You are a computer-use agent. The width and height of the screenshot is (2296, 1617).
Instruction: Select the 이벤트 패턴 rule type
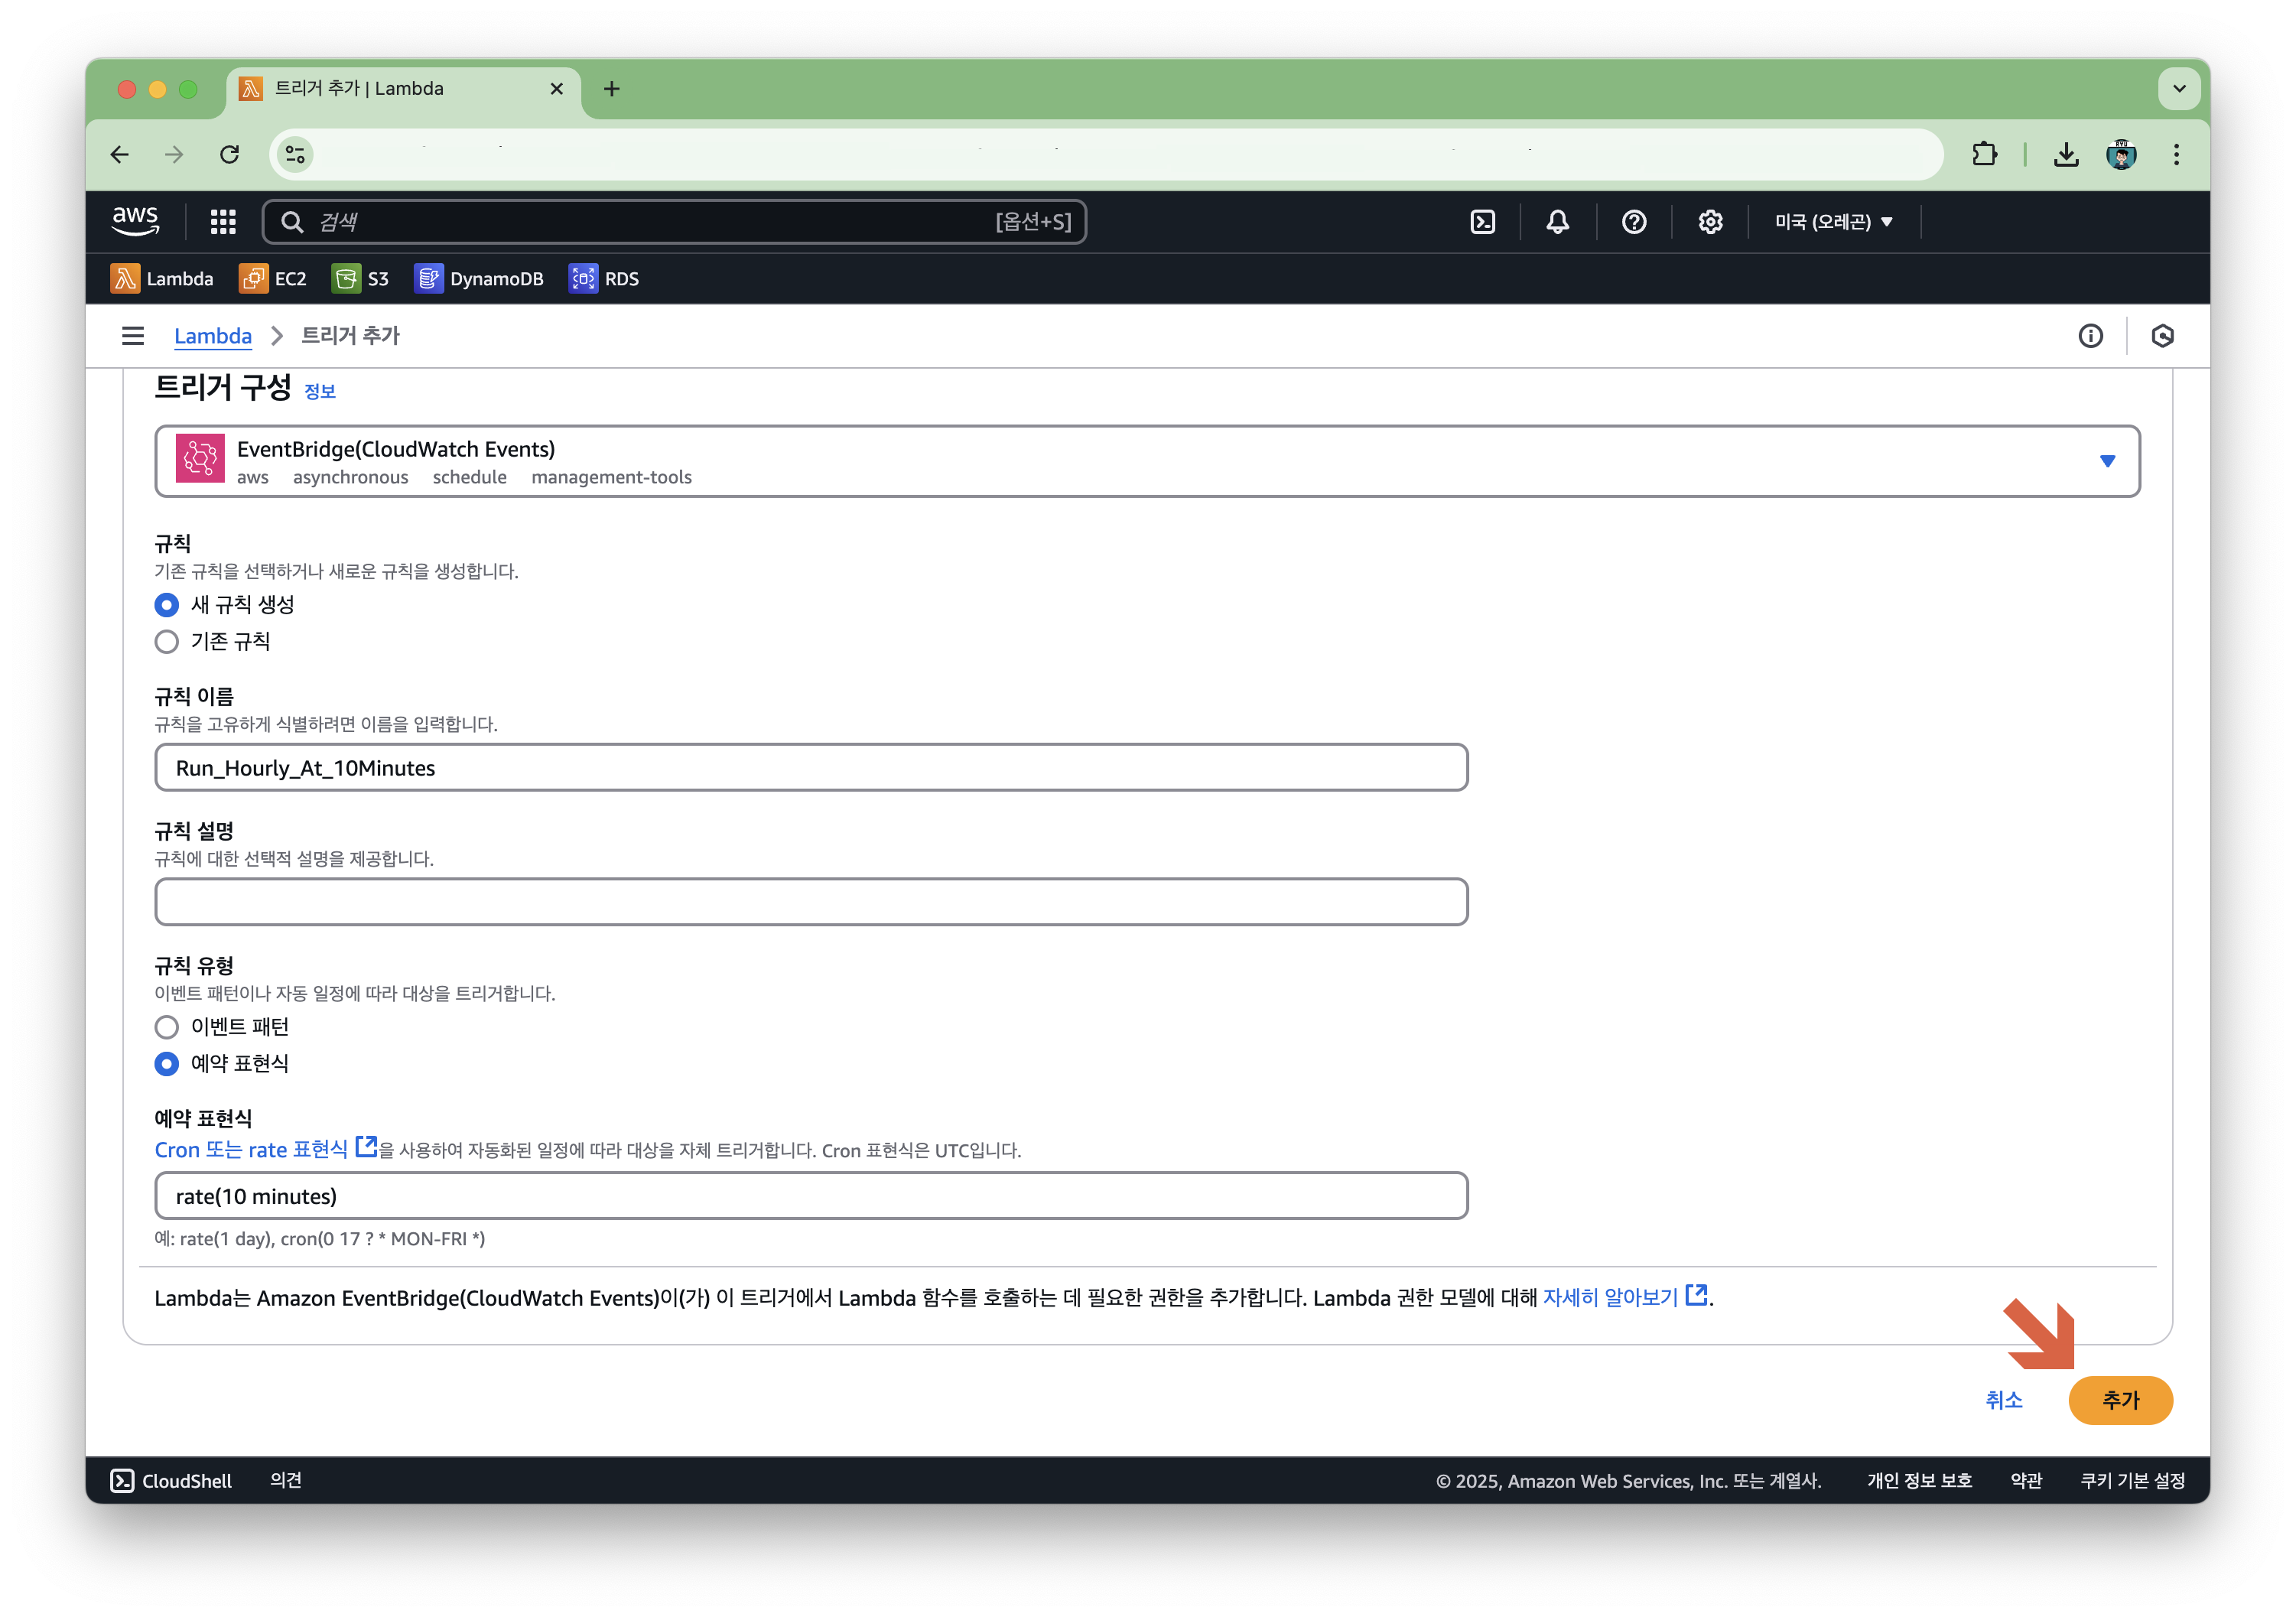coord(167,1027)
